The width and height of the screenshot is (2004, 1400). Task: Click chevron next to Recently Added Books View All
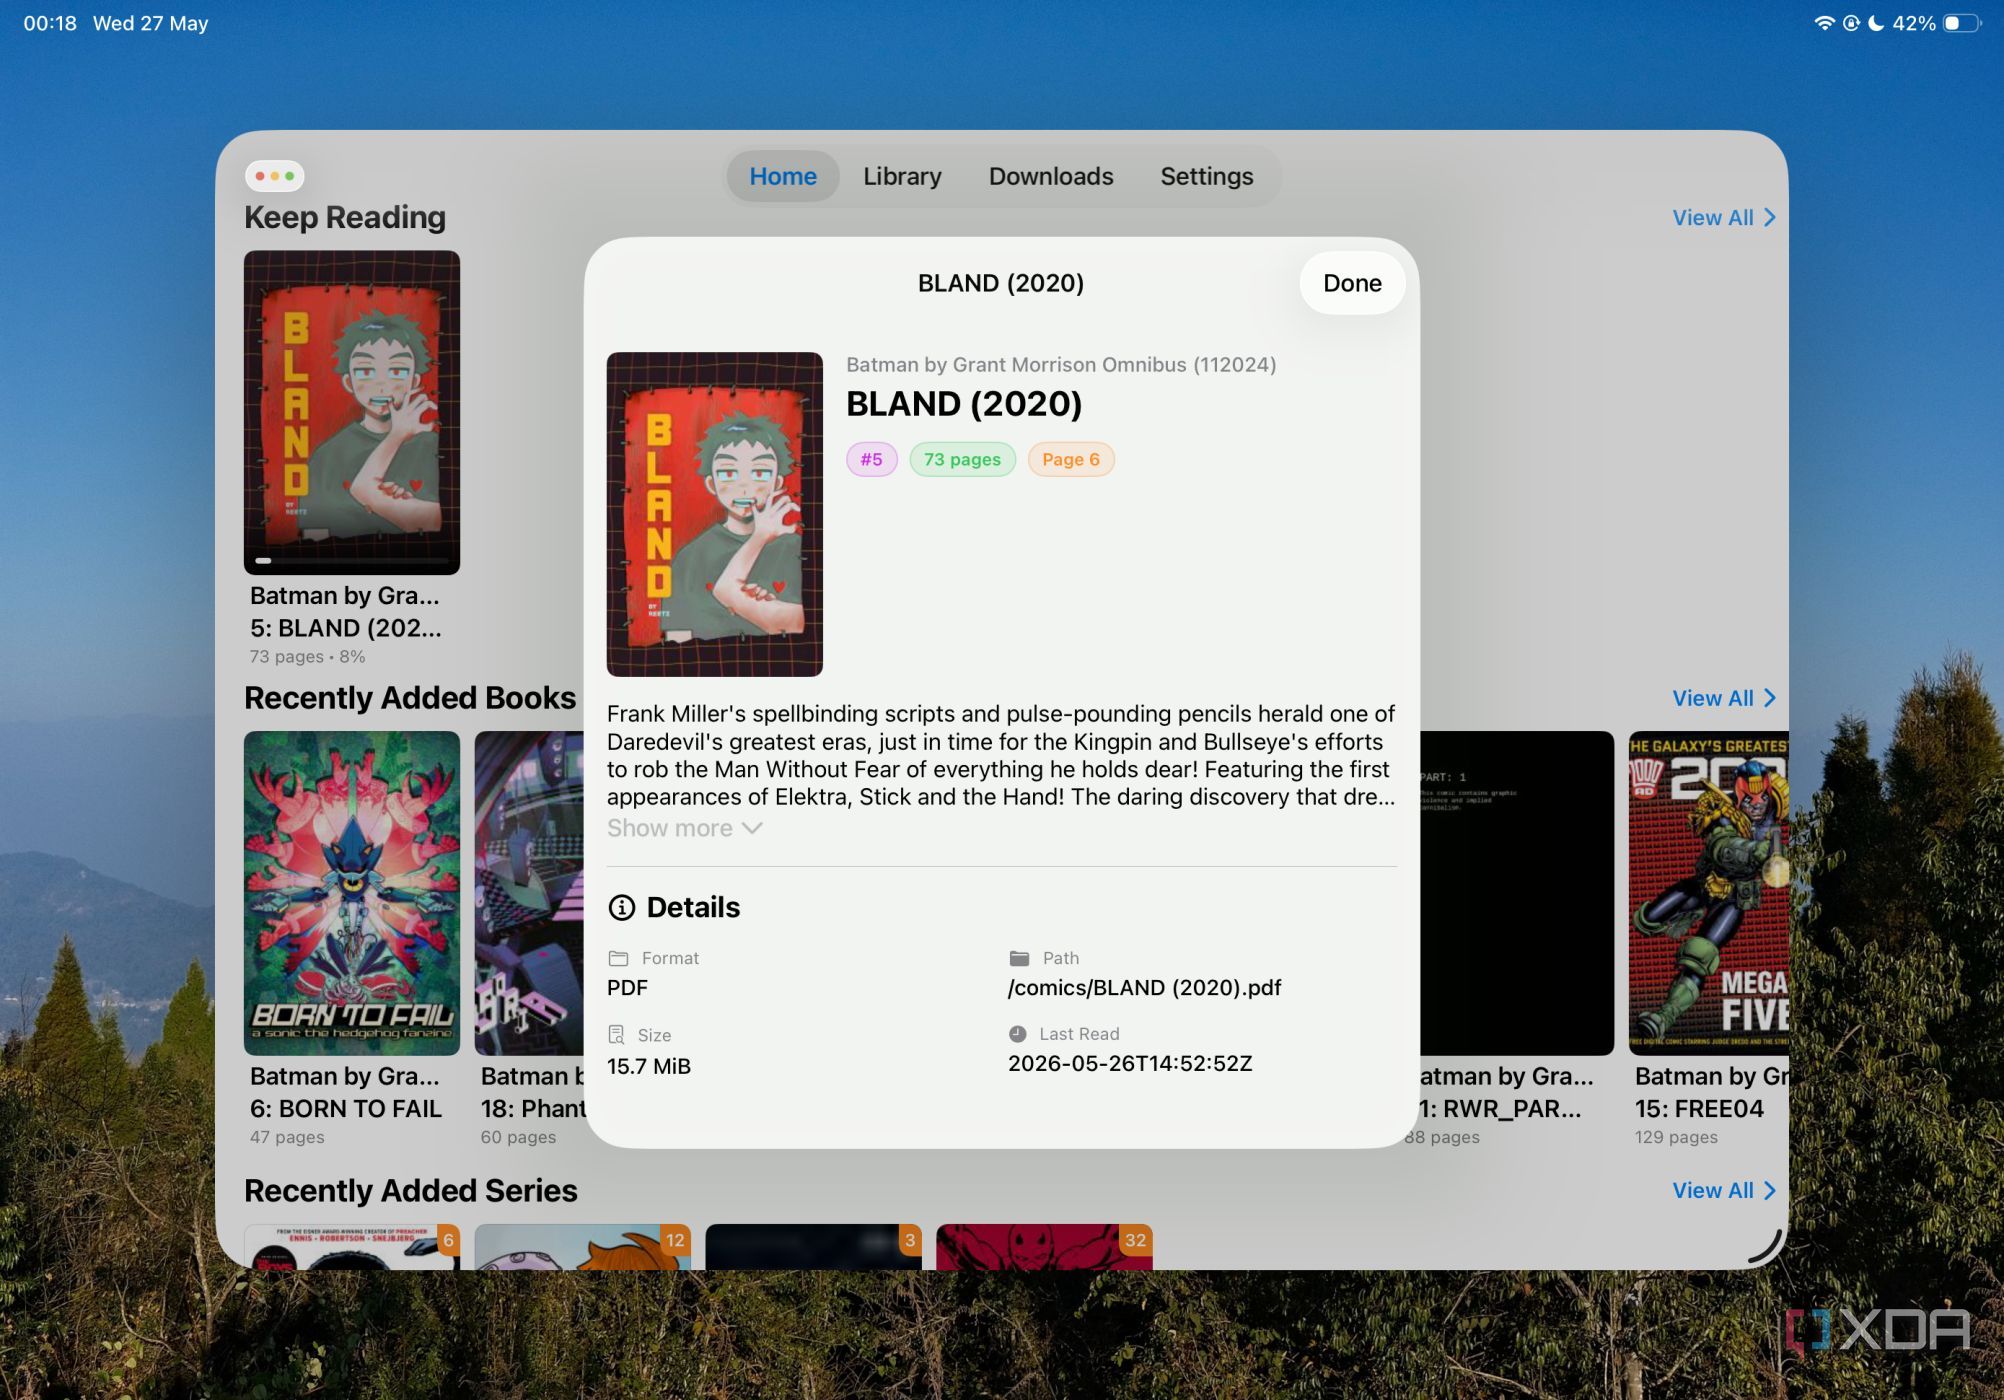click(1769, 698)
